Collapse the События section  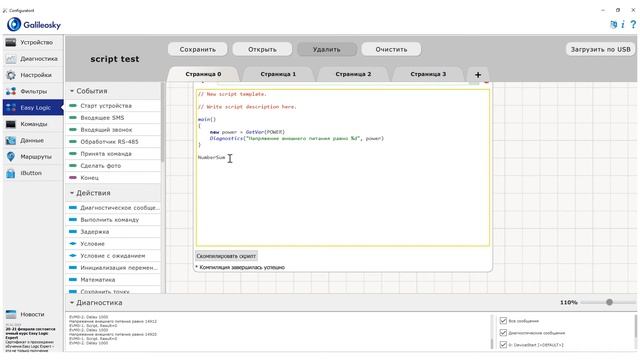point(72,91)
